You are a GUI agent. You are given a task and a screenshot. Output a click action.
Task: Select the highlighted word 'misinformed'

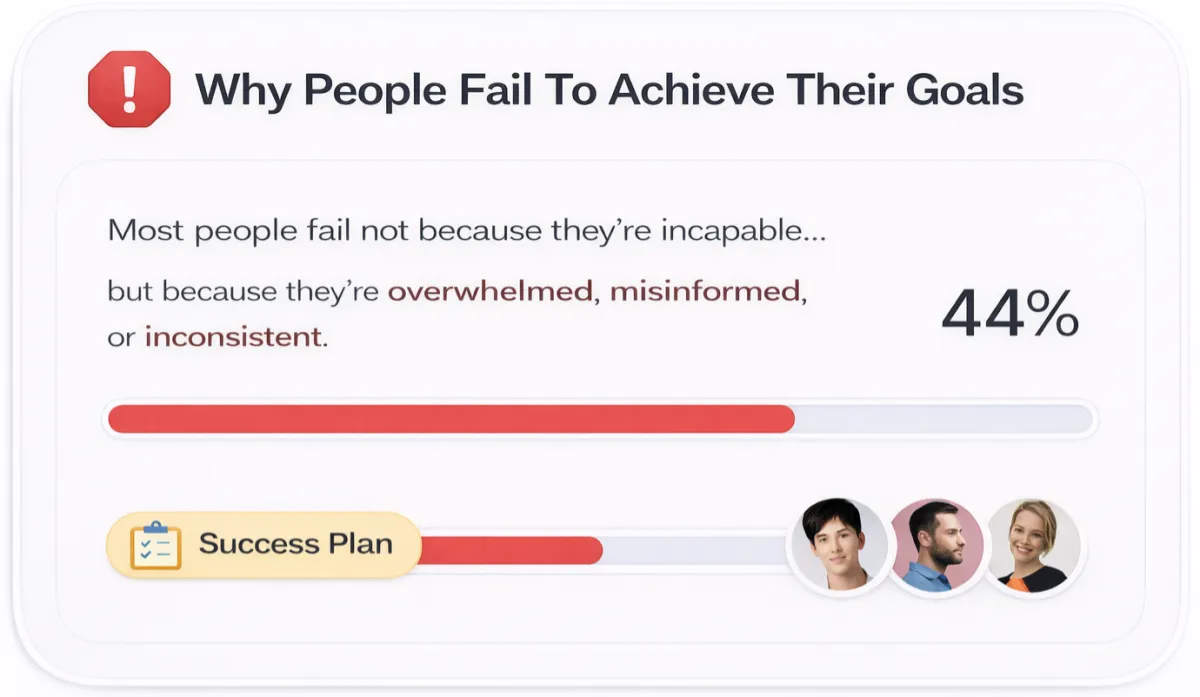(704, 291)
